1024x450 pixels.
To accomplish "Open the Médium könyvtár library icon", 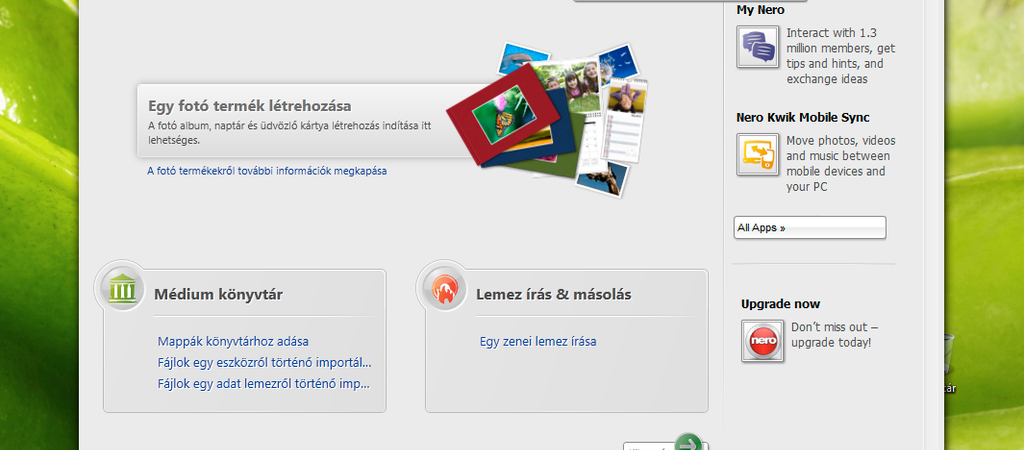I will click(x=121, y=287).
